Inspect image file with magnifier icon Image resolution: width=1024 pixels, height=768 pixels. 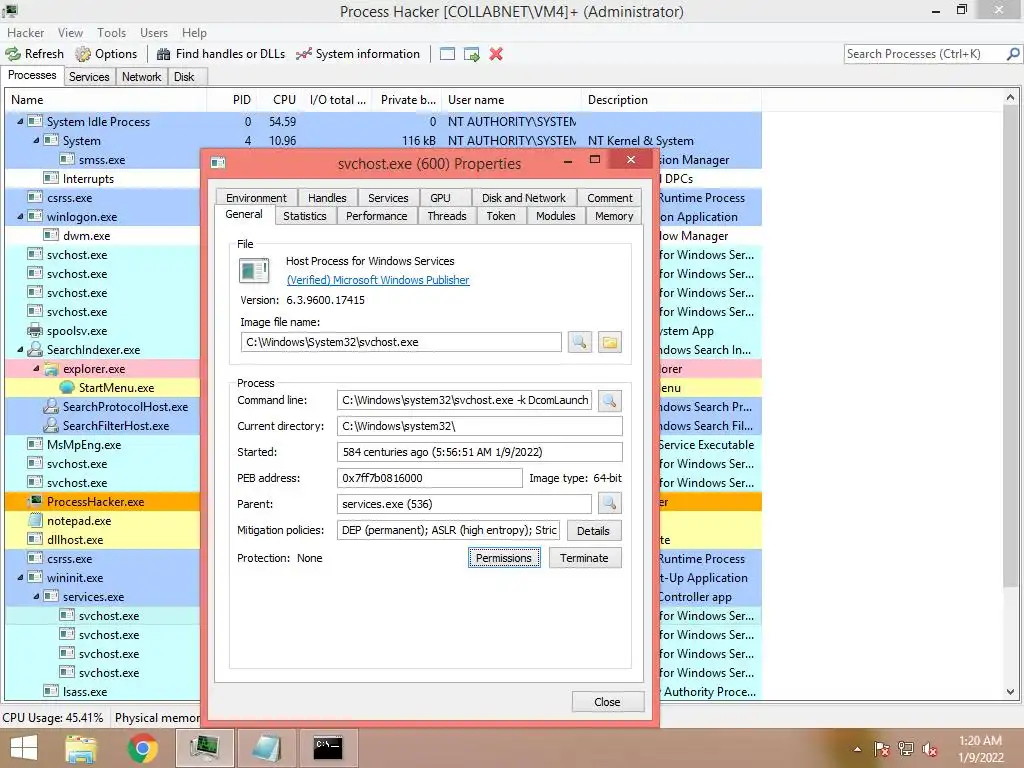[579, 342]
